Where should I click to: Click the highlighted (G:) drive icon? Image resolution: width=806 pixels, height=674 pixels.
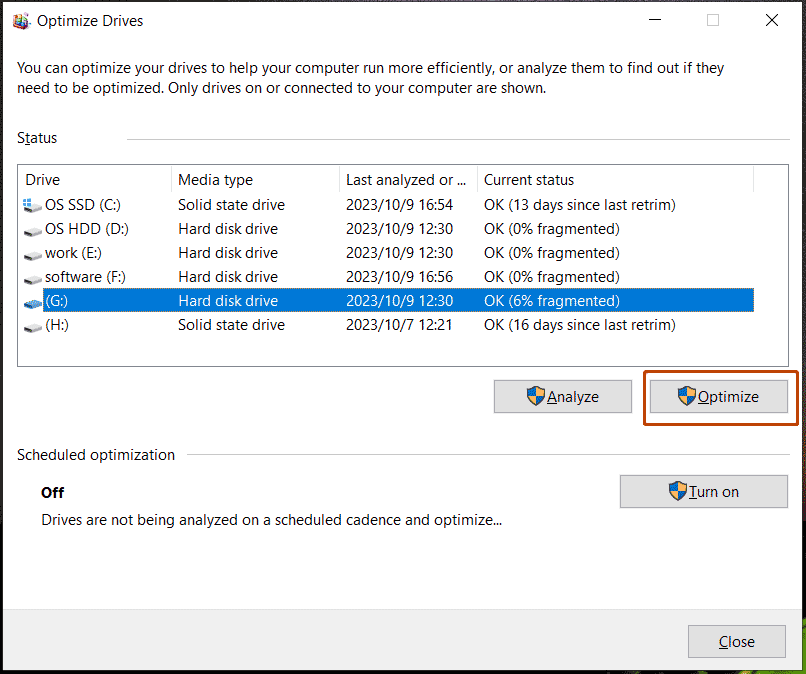tap(32, 303)
